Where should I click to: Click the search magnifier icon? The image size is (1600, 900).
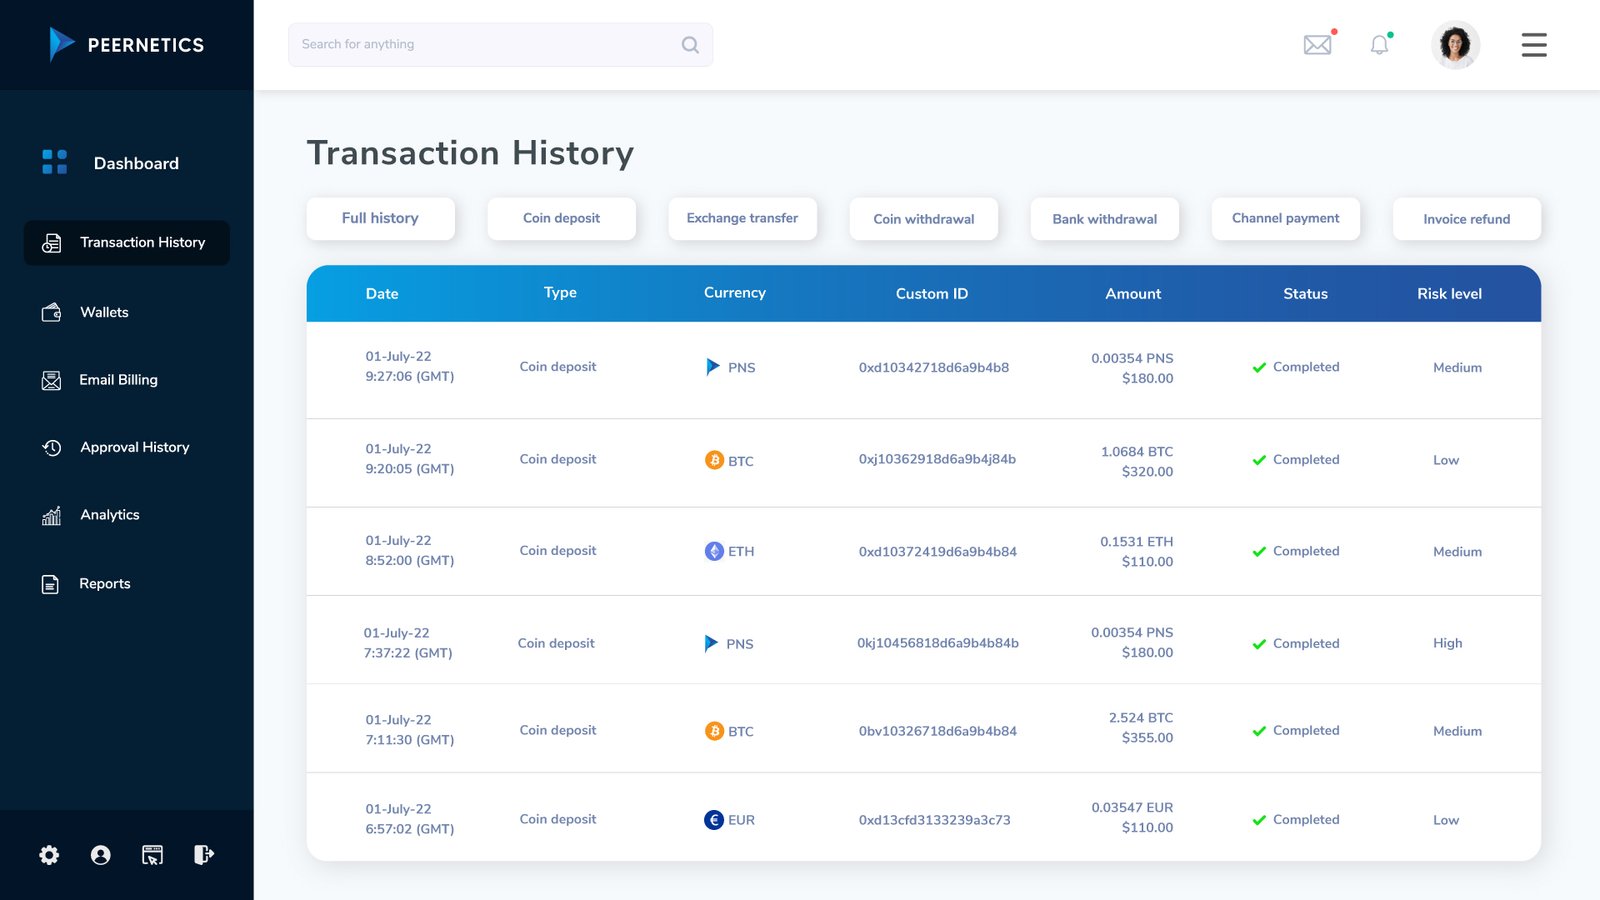[x=690, y=45]
